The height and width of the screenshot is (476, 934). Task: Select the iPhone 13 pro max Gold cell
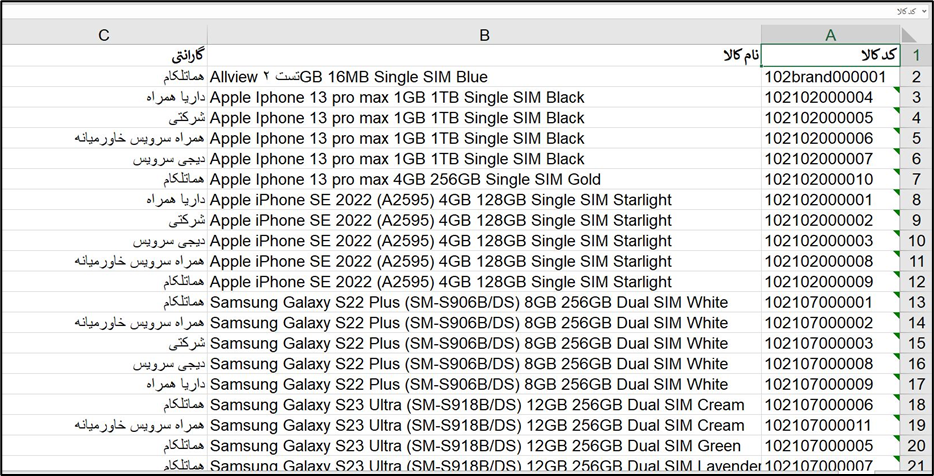[x=484, y=179]
